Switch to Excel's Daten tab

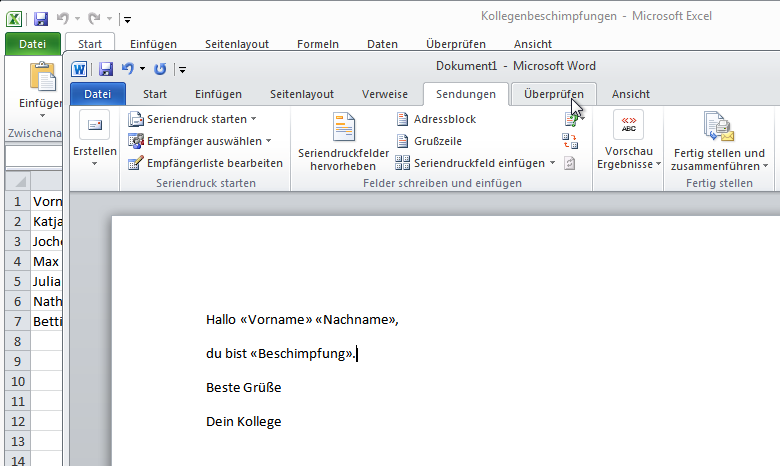382,44
